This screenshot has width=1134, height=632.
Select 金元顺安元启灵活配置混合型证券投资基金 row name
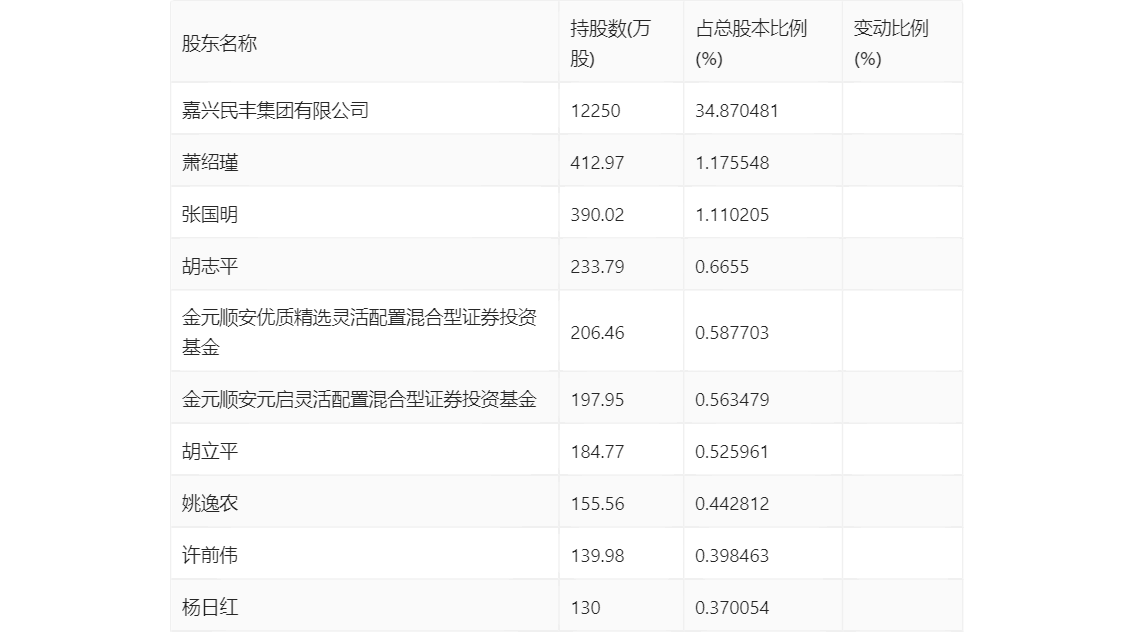click(359, 399)
